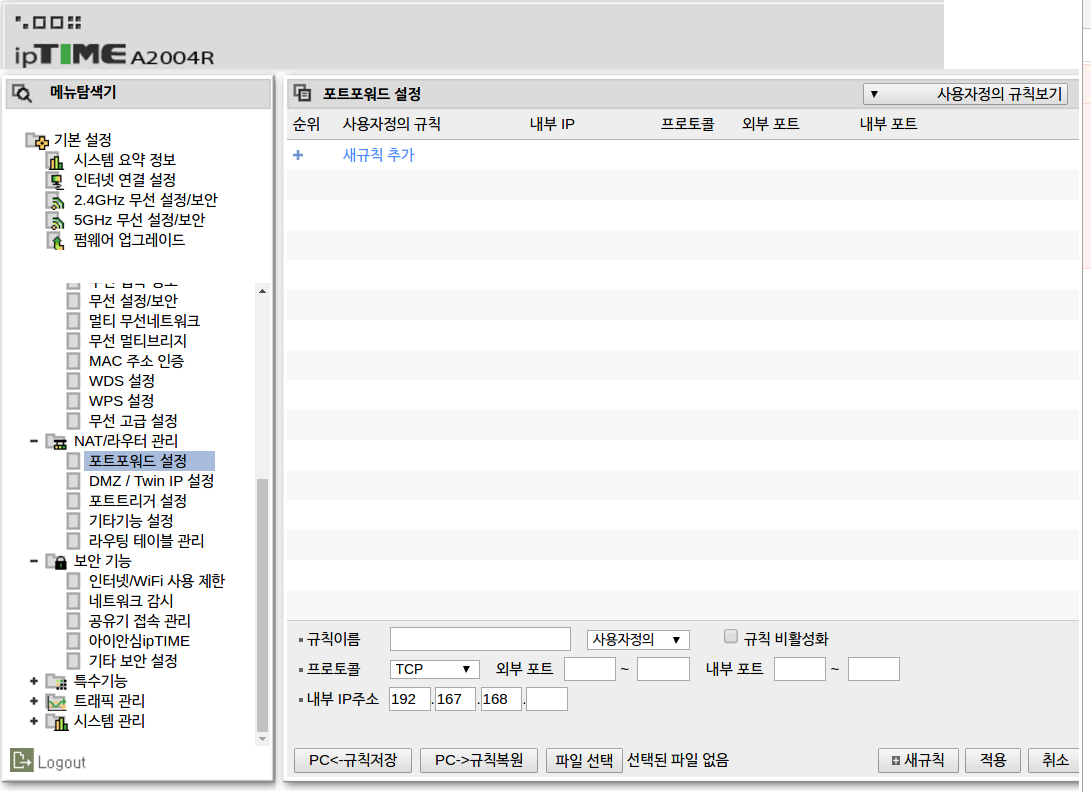1091x792 pixels.
Task: Click the 2.4GHz 무선 설정/보안 wireless icon
Action: 56,201
